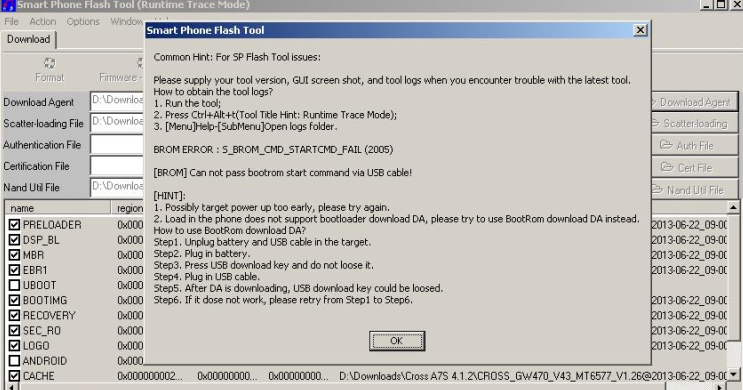Uncheck the MBR partition
This screenshot has width=743, height=390.
pyautogui.click(x=14, y=255)
